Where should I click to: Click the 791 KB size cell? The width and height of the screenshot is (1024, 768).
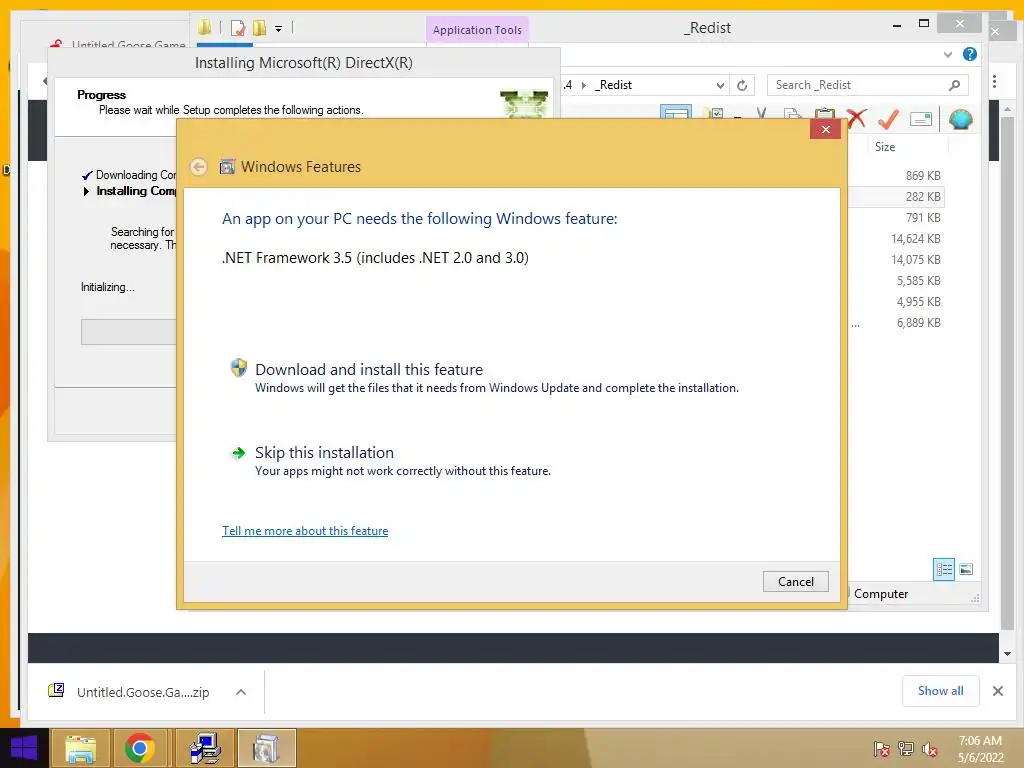923,217
